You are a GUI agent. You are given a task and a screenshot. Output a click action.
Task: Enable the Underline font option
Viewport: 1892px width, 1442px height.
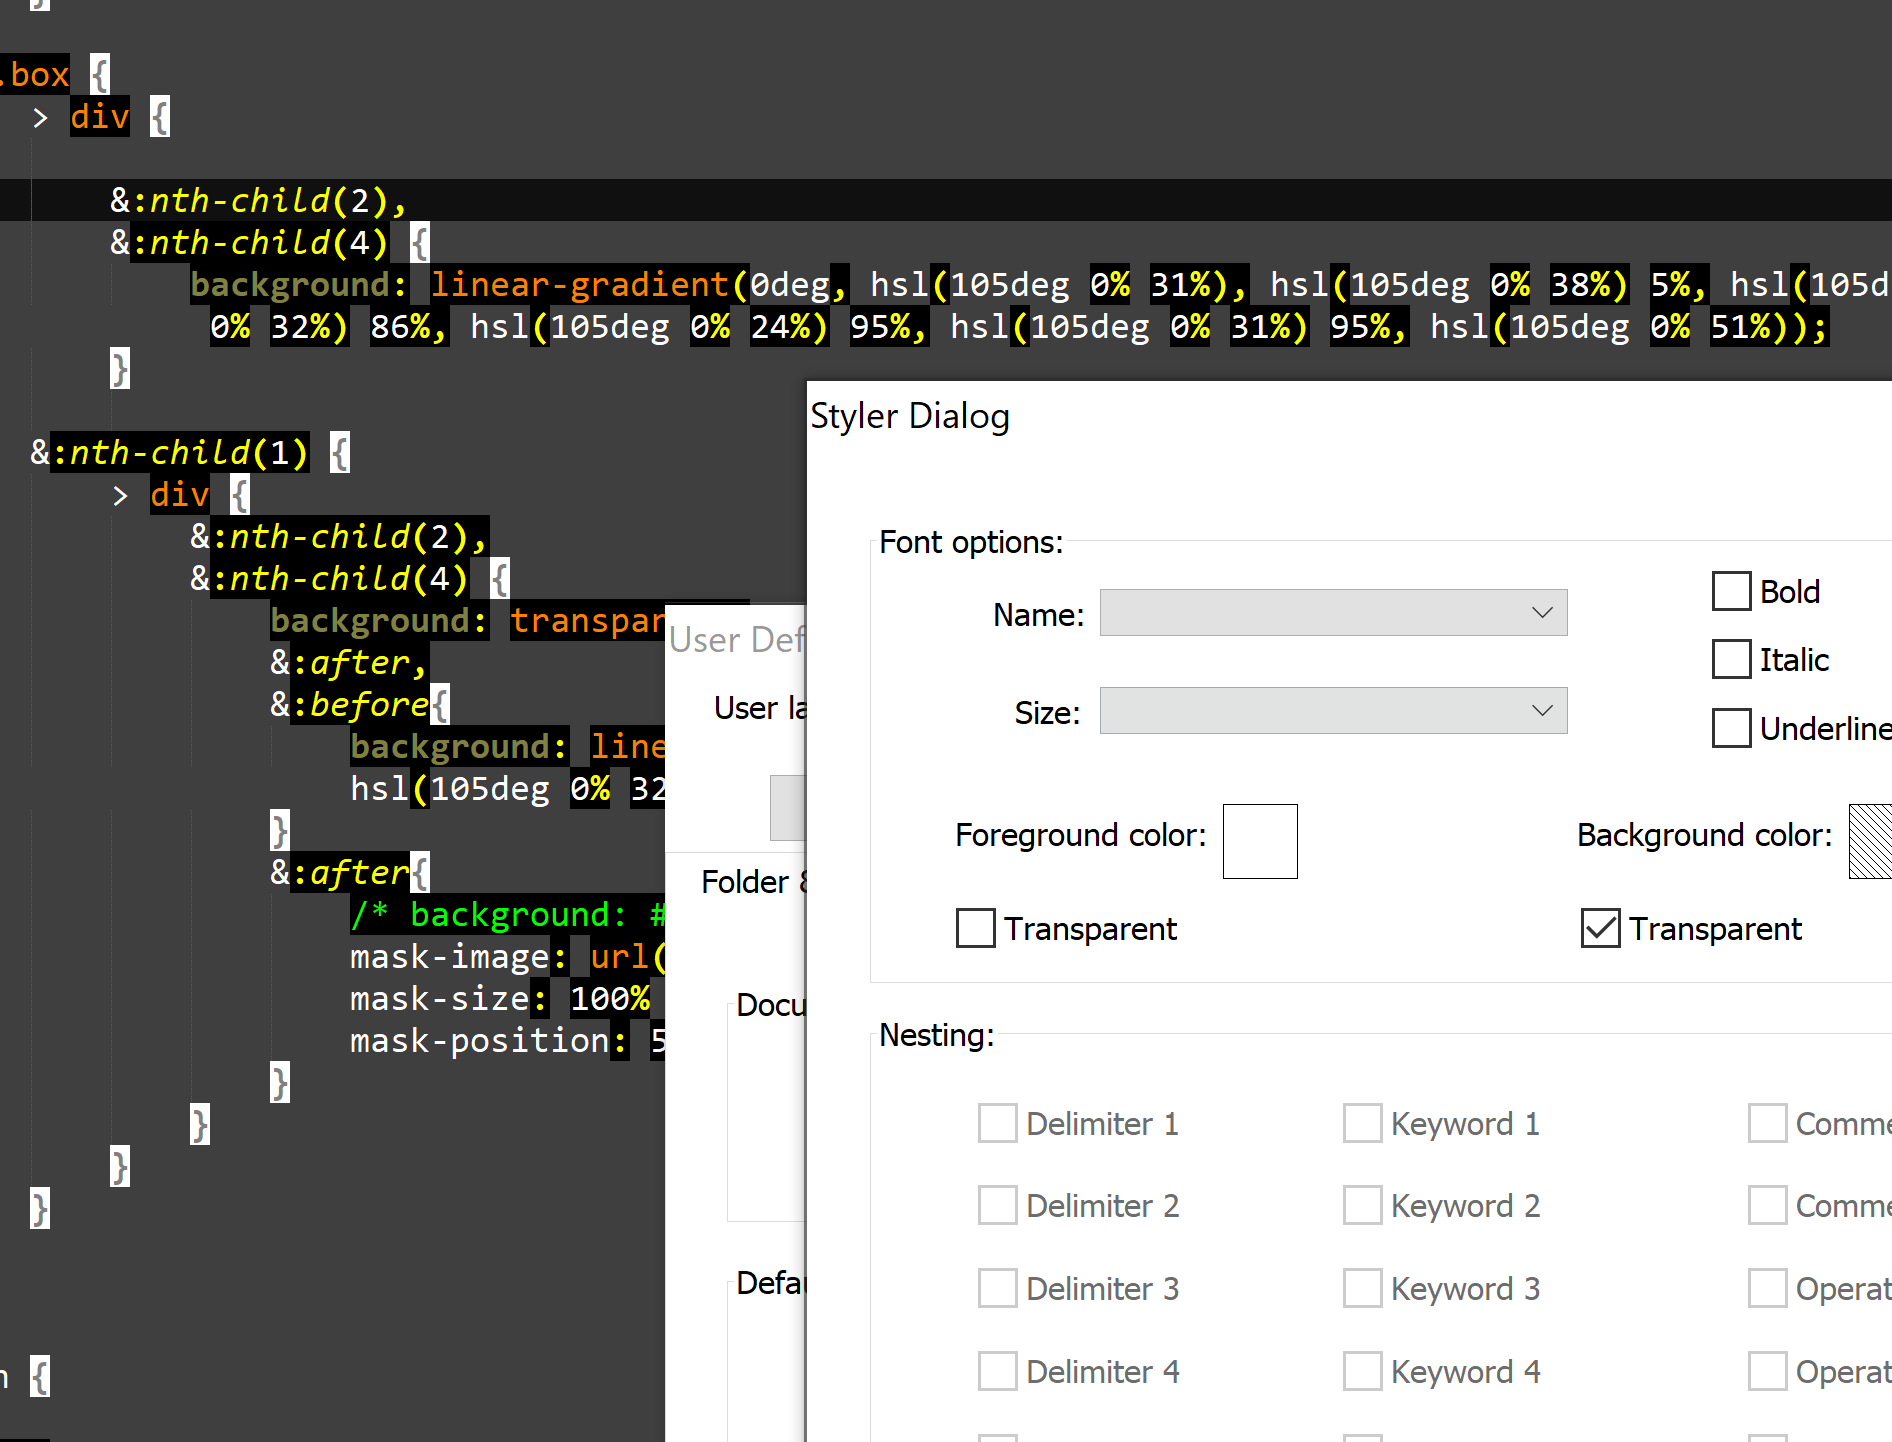1731,728
